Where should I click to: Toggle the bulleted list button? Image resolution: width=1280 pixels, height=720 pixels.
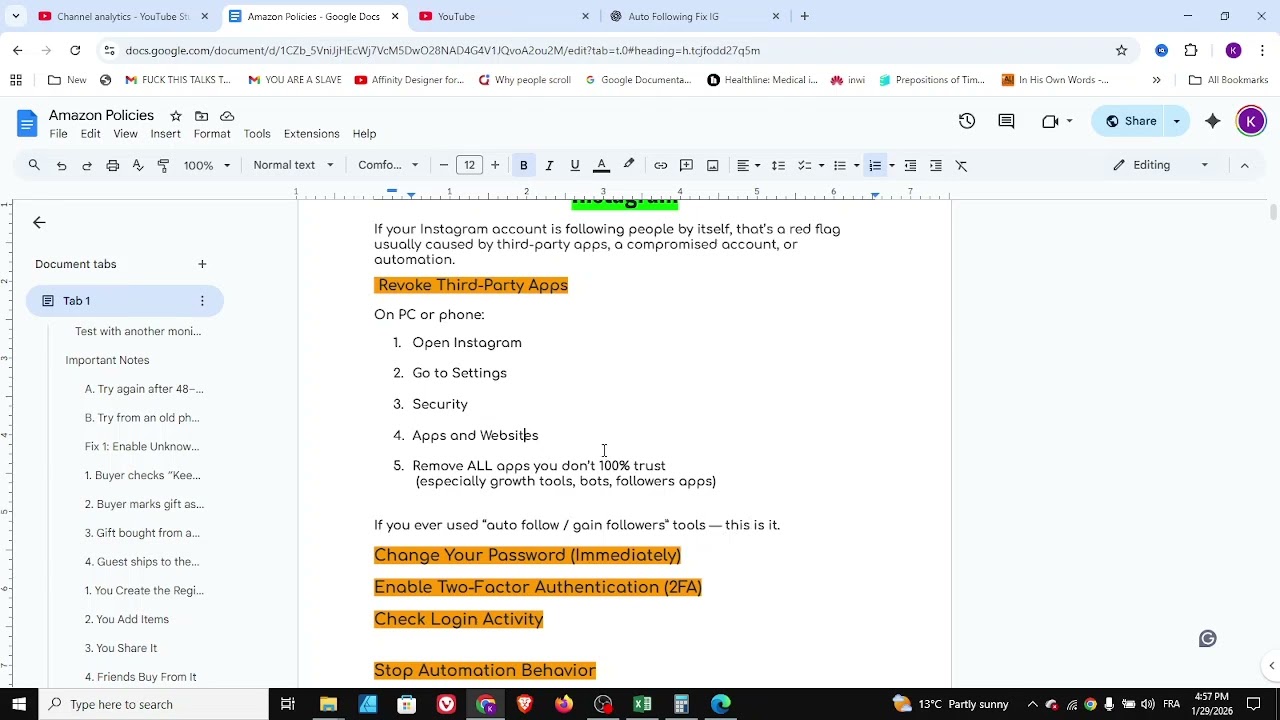840,165
